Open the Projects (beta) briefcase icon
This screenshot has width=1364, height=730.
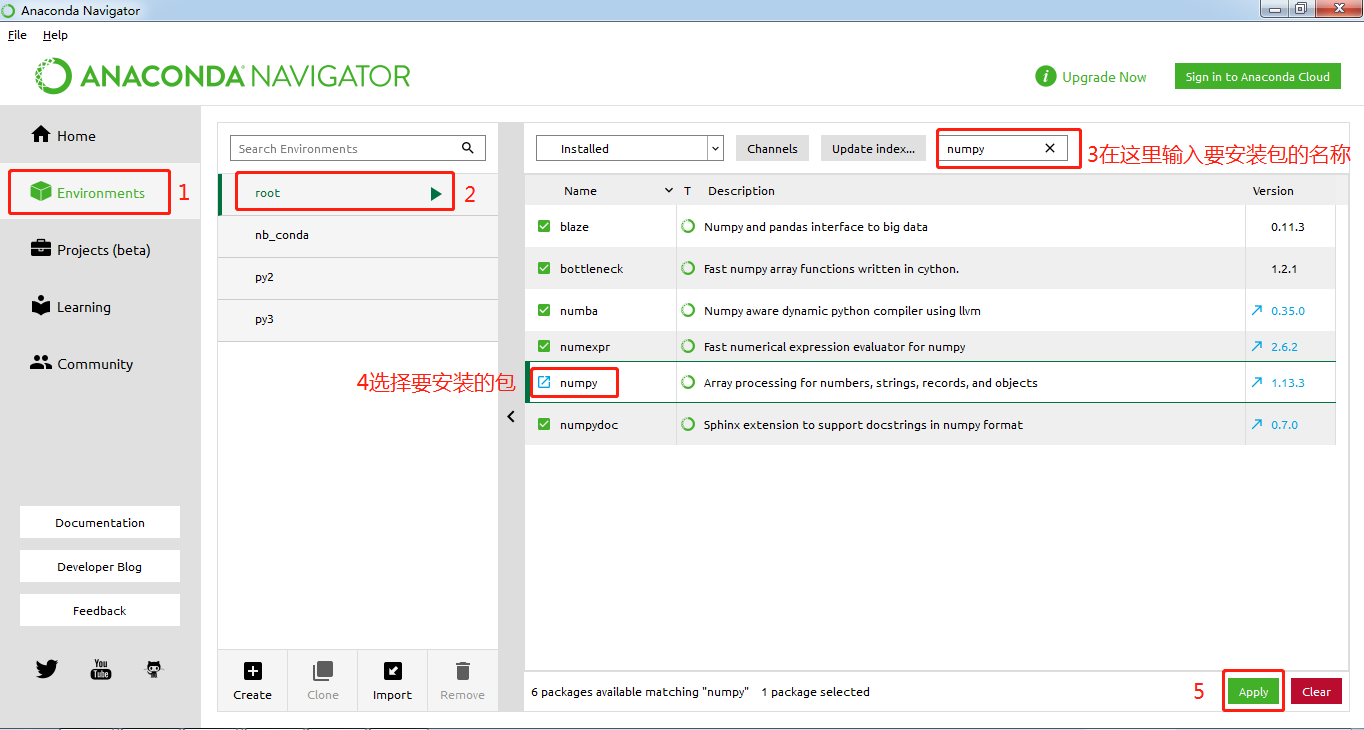[41, 248]
